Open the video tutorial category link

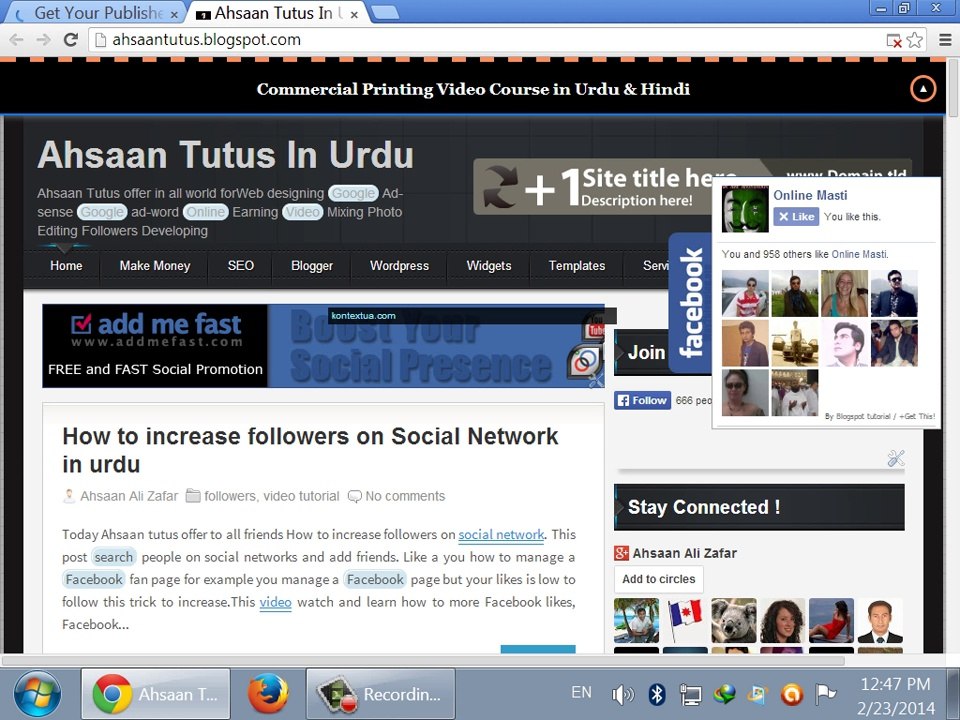(x=301, y=496)
